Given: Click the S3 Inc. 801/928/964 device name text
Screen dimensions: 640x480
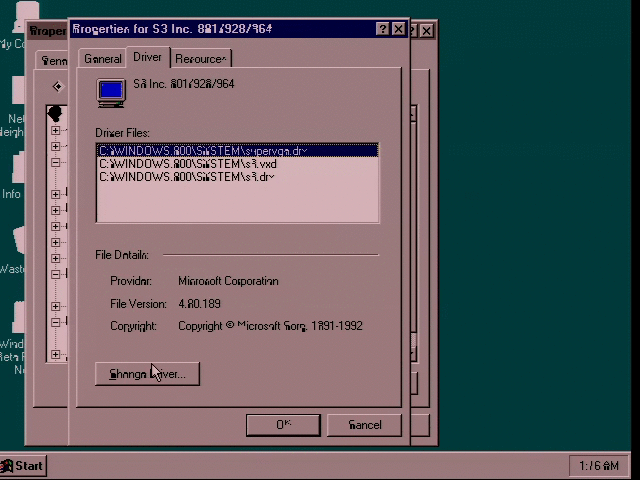Looking at the screenshot, I should [x=184, y=84].
